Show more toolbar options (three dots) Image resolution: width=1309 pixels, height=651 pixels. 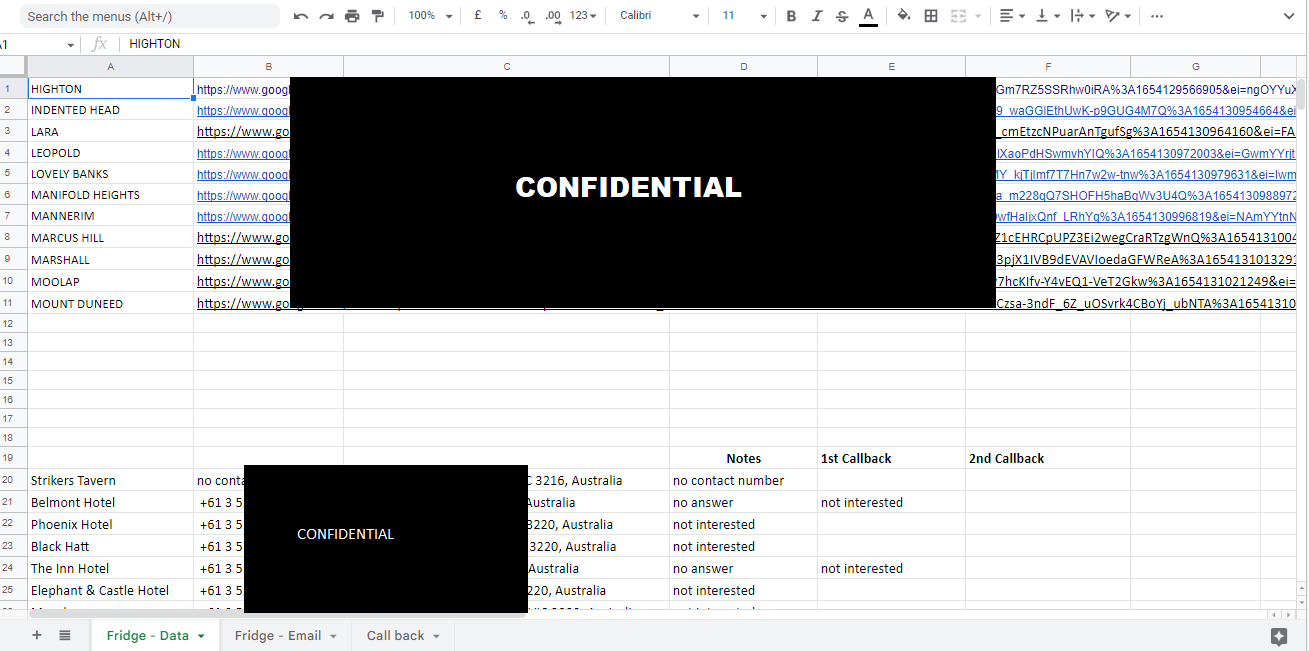click(1157, 16)
